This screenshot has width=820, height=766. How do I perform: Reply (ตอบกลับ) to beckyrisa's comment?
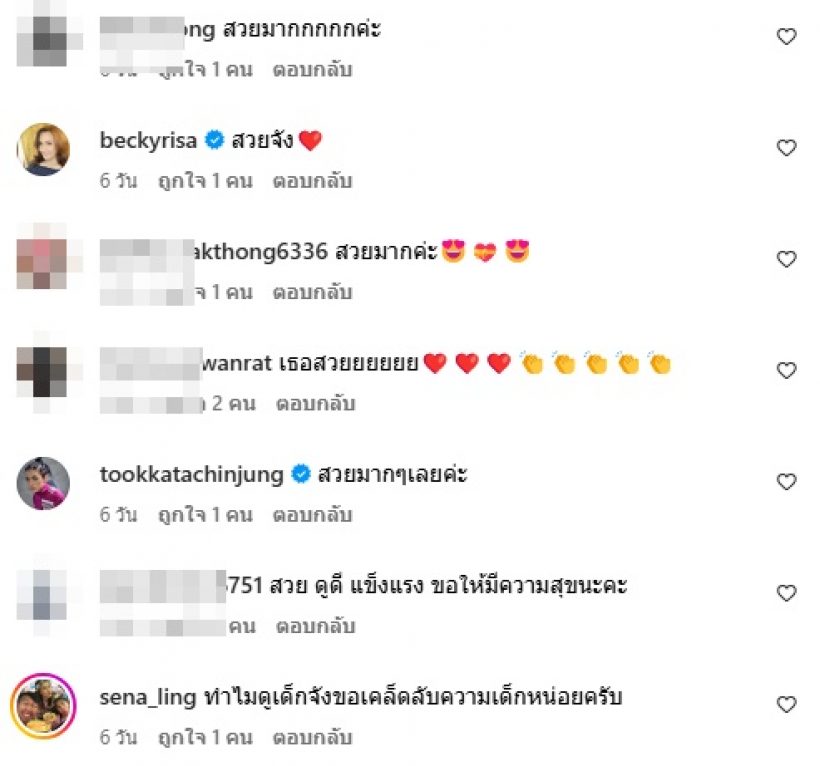click(x=312, y=181)
